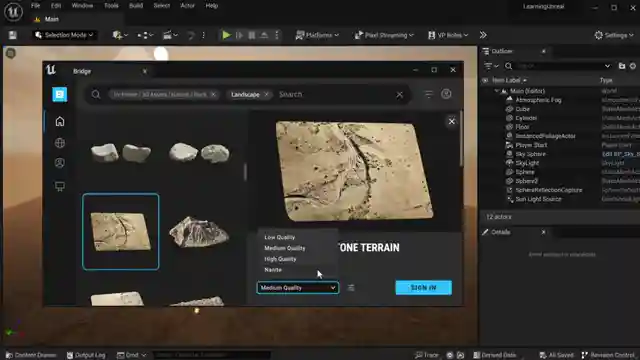Open the Pixel Streaming dropdown
Image resolution: width=640 pixels, height=360 pixels.
(384, 35)
